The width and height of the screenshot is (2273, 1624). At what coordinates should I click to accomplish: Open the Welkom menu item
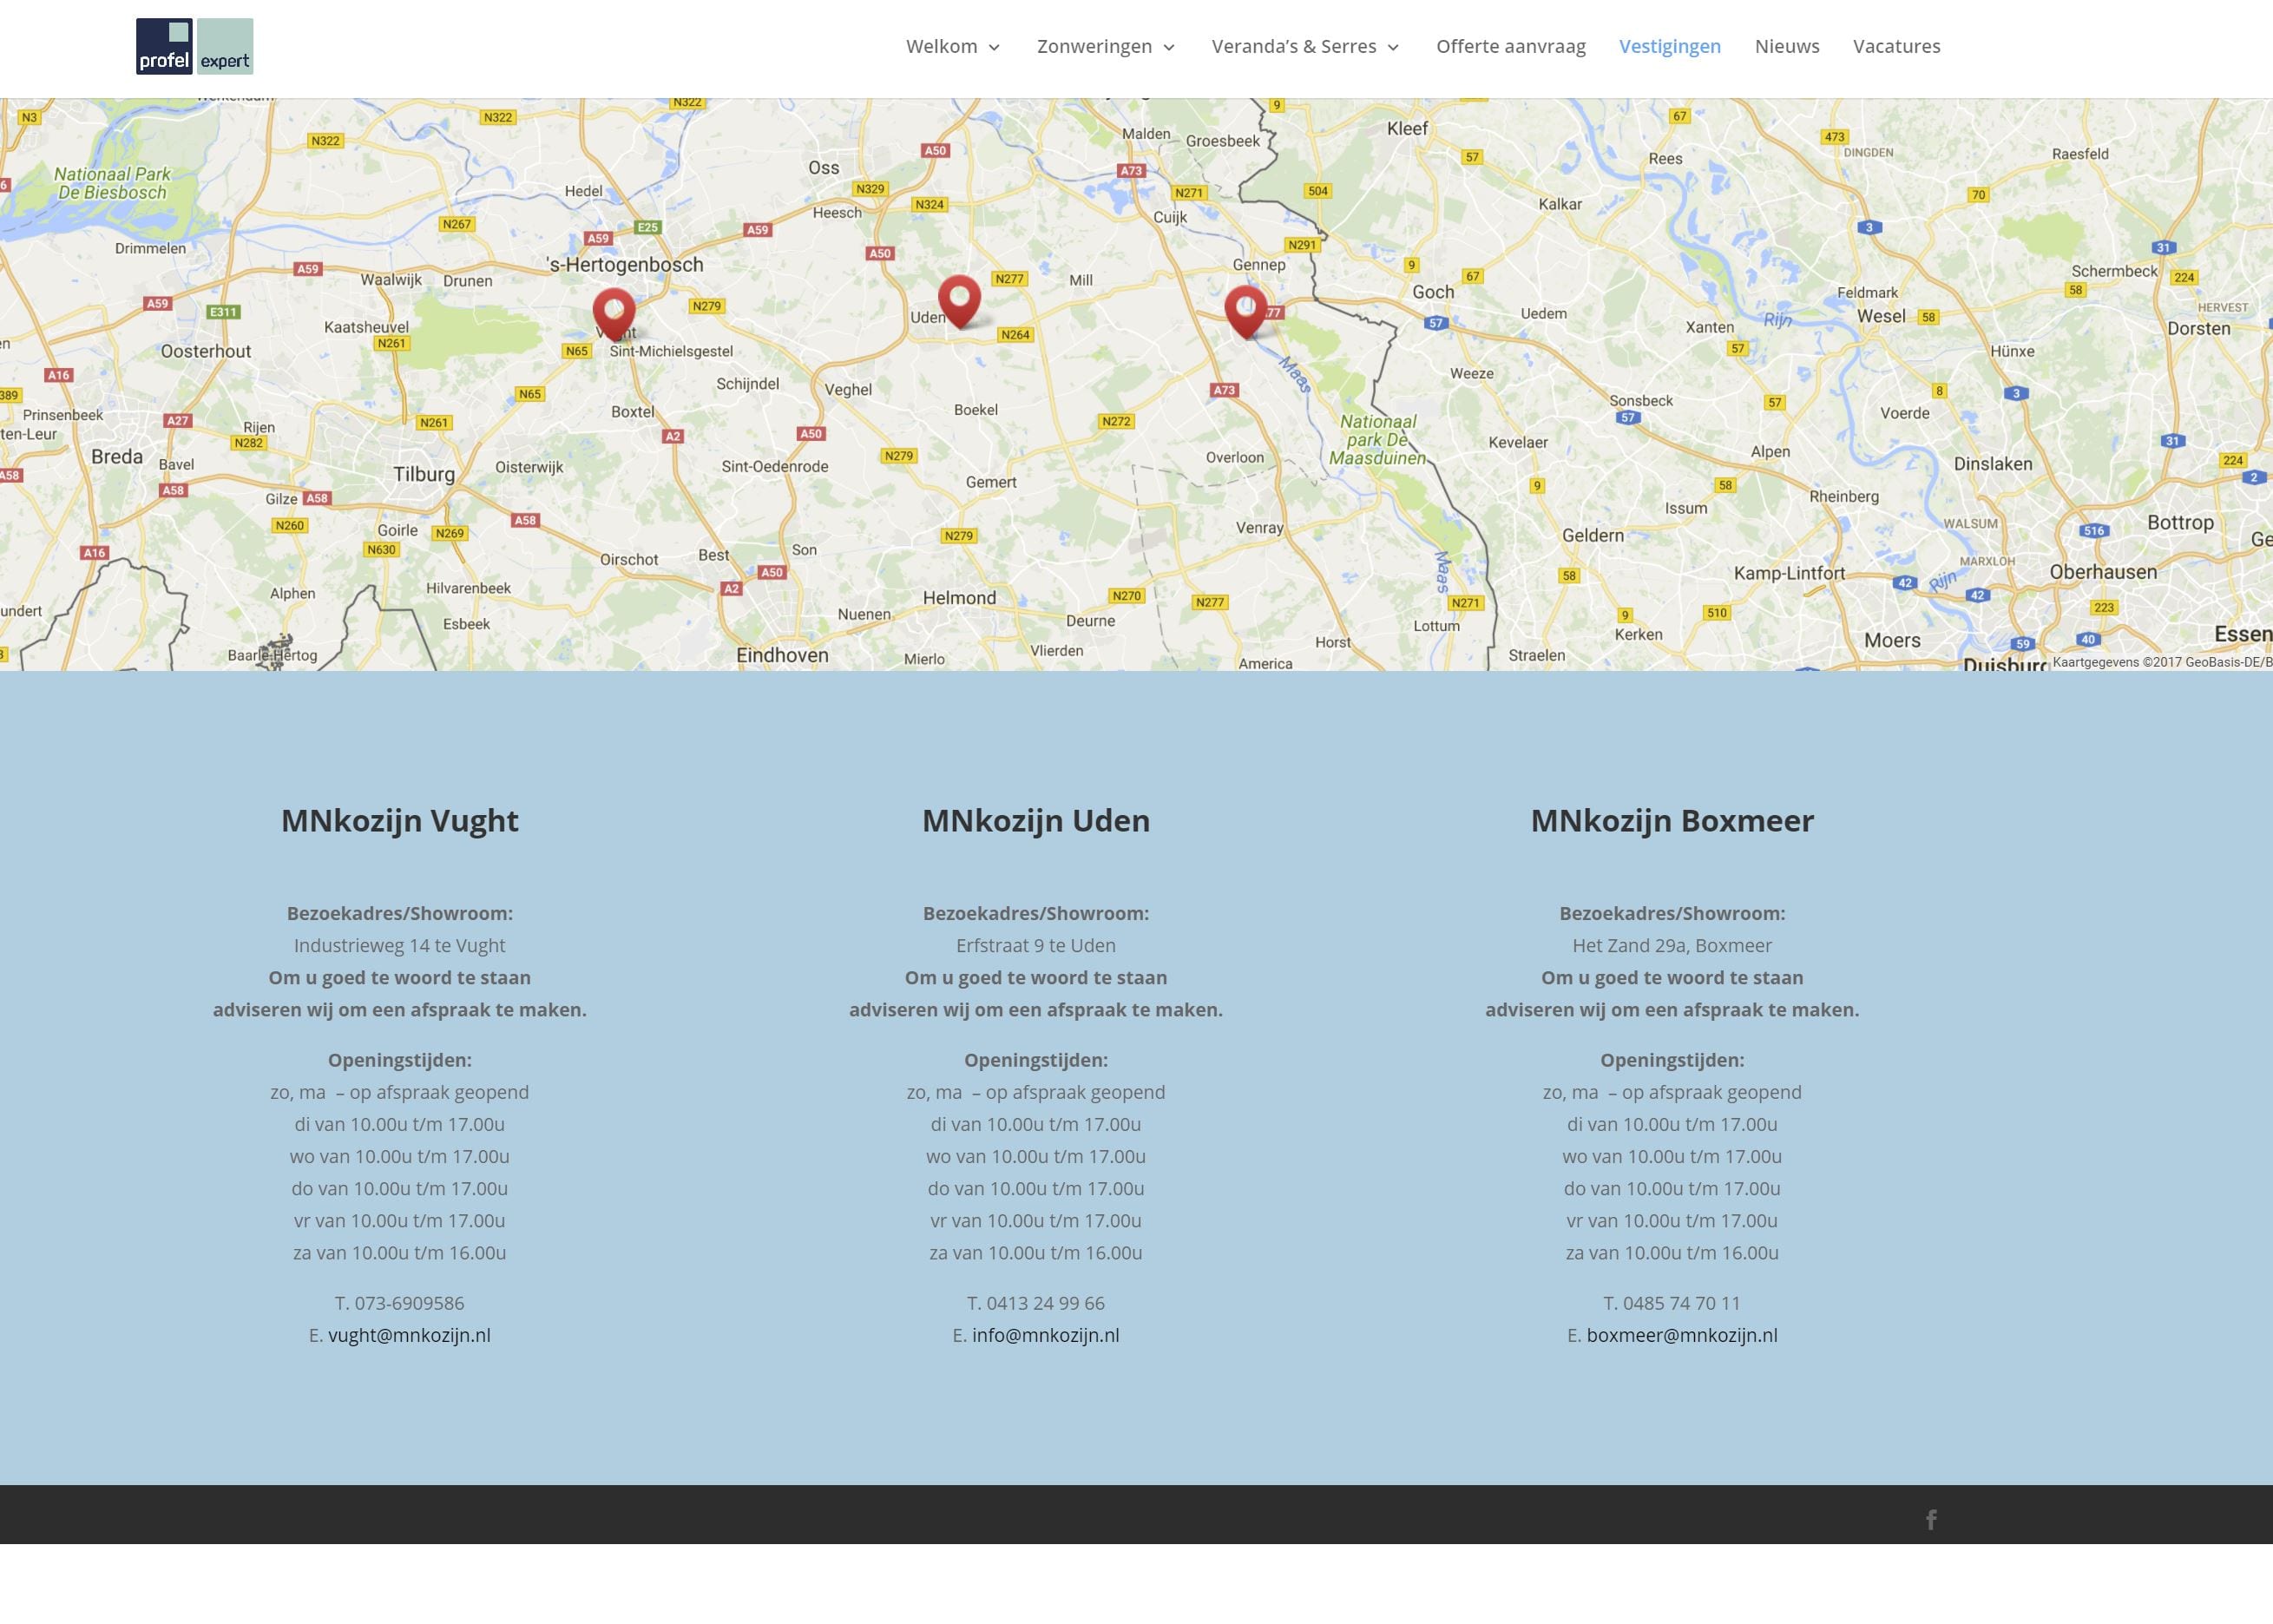tap(942, 46)
